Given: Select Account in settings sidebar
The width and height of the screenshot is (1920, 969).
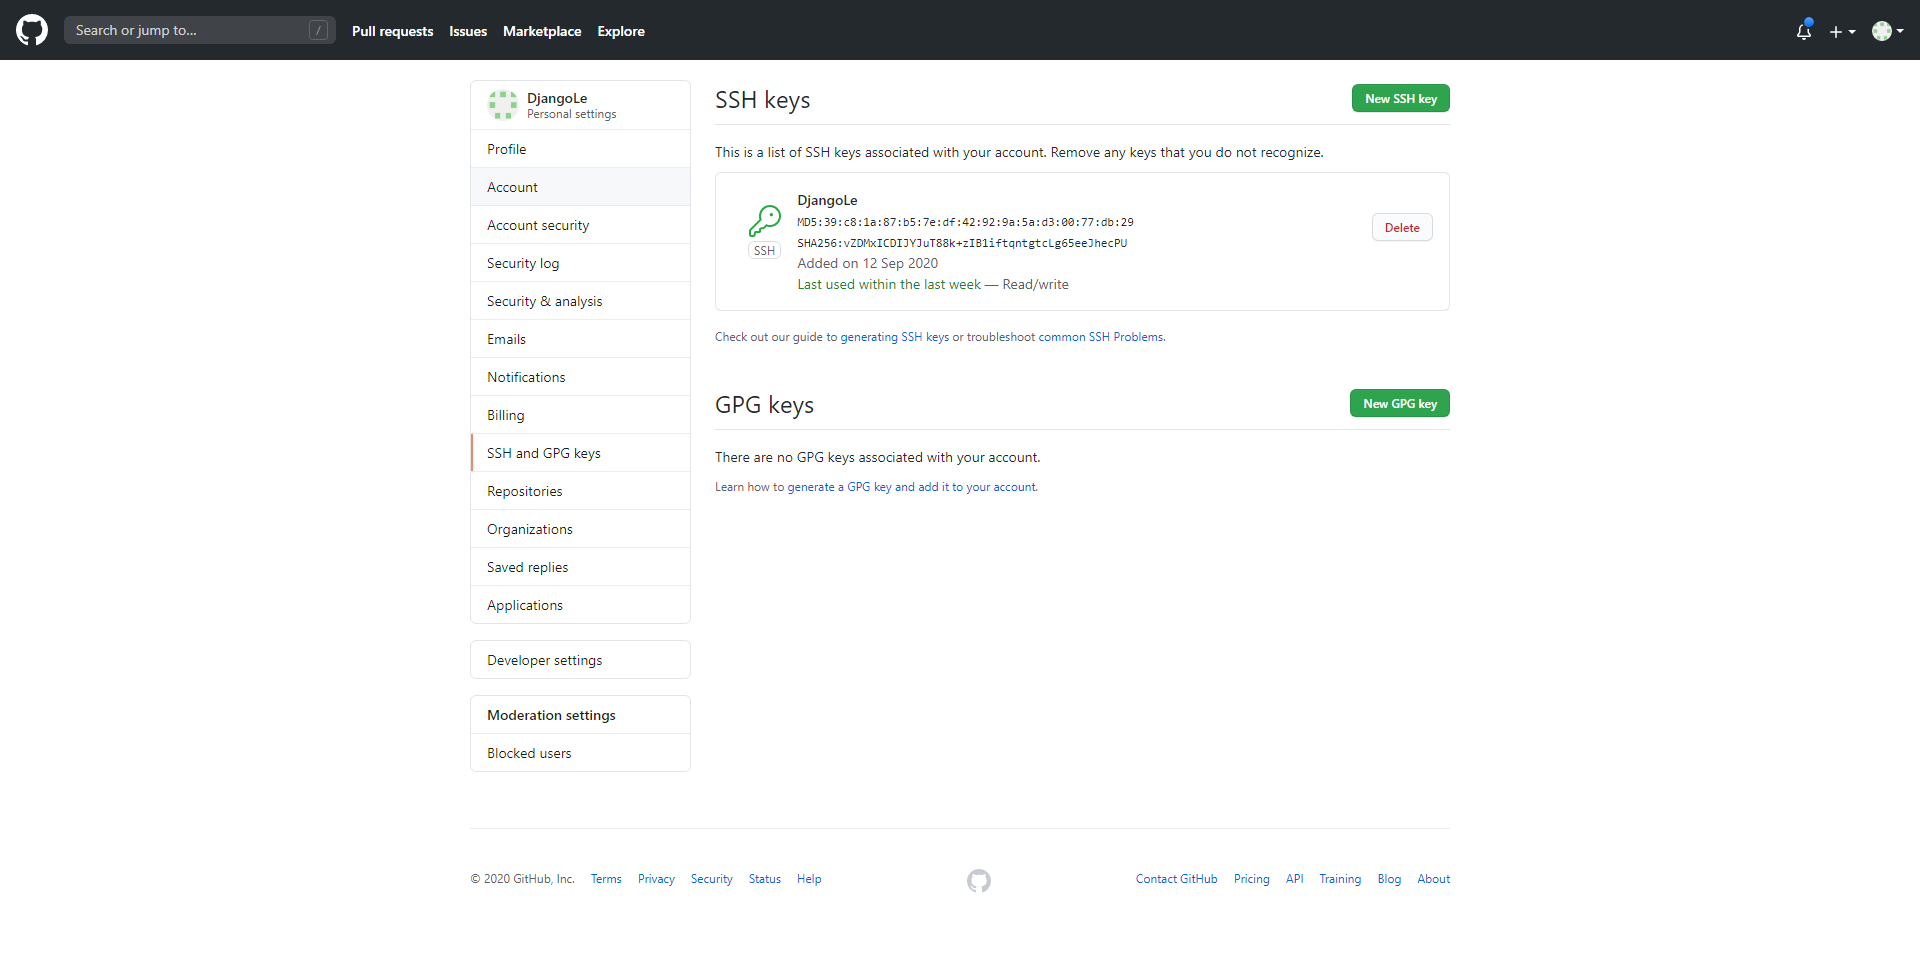Looking at the screenshot, I should (580, 187).
